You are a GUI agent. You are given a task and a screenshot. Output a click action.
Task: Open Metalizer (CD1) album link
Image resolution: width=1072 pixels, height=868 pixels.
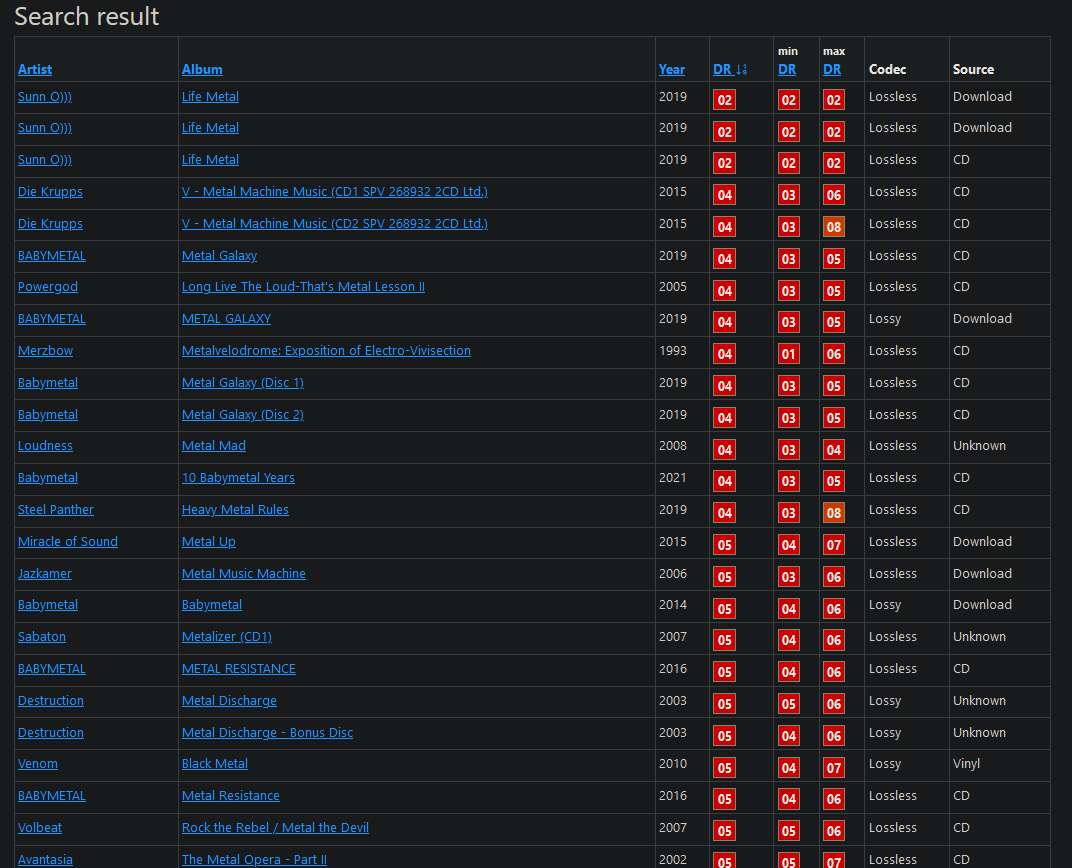click(226, 636)
